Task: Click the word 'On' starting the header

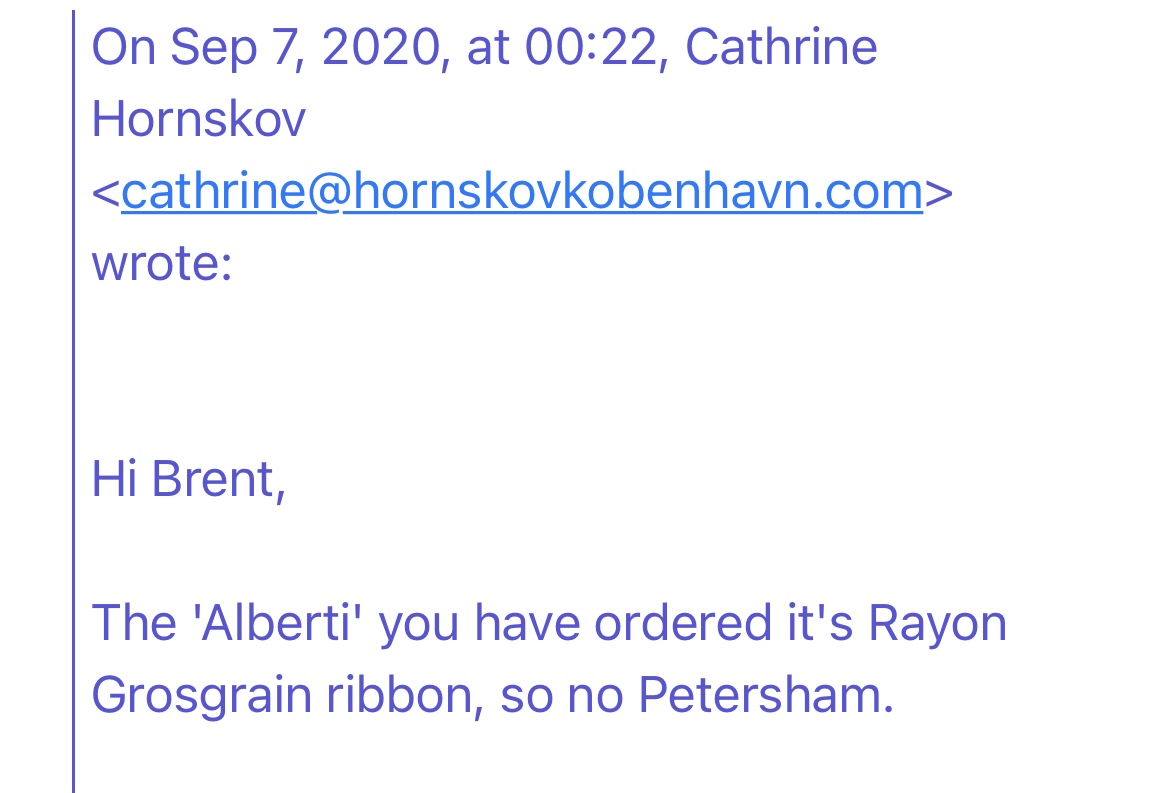Action: click(123, 47)
